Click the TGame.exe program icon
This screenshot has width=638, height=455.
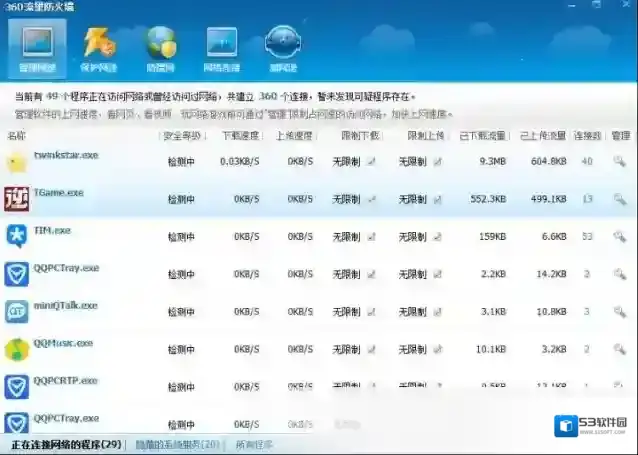(x=17, y=198)
